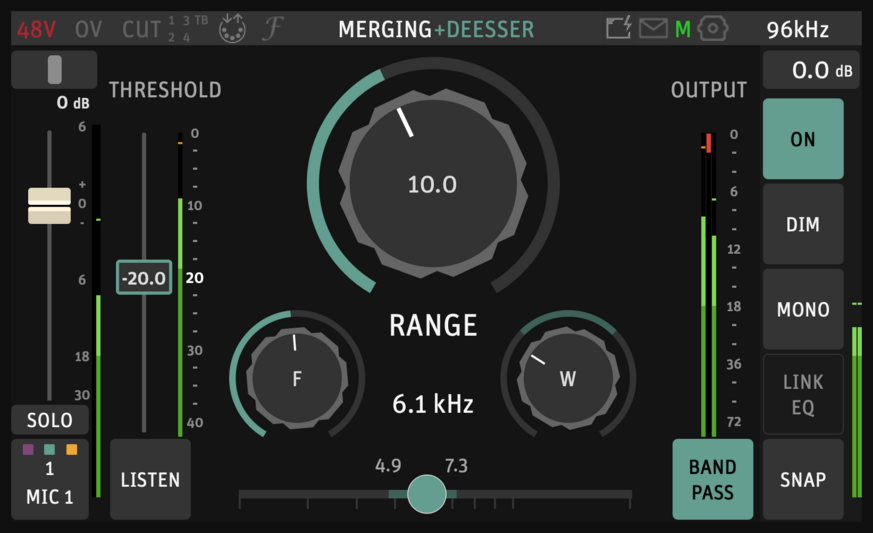Click the F frequency knob
The width and height of the screenshot is (873, 533).
[297, 378]
